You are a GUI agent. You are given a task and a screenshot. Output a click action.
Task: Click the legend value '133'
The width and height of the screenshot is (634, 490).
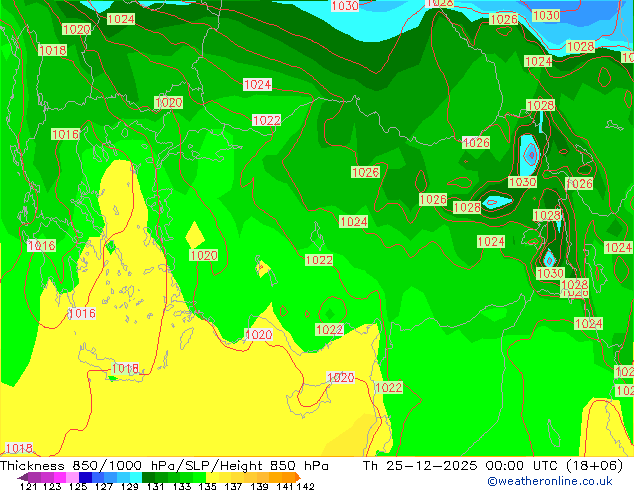tap(182, 486)
